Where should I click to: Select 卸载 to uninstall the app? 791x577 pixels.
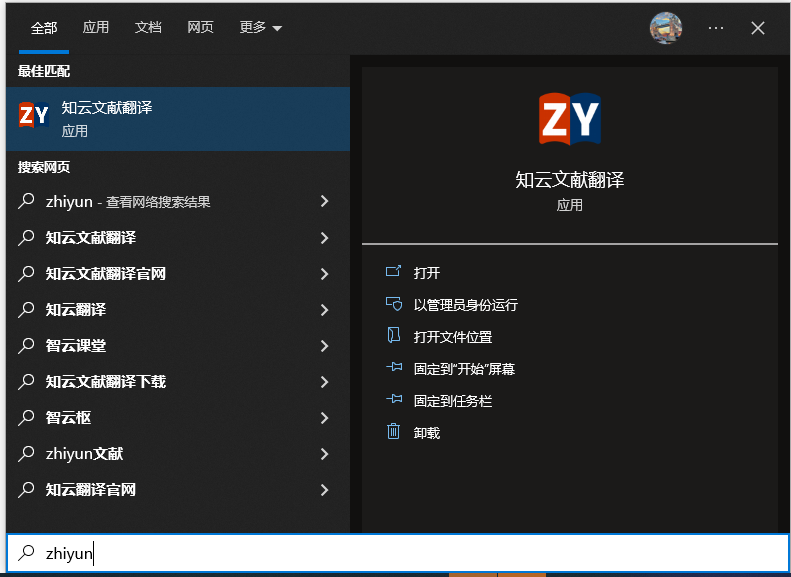[427, 433]
